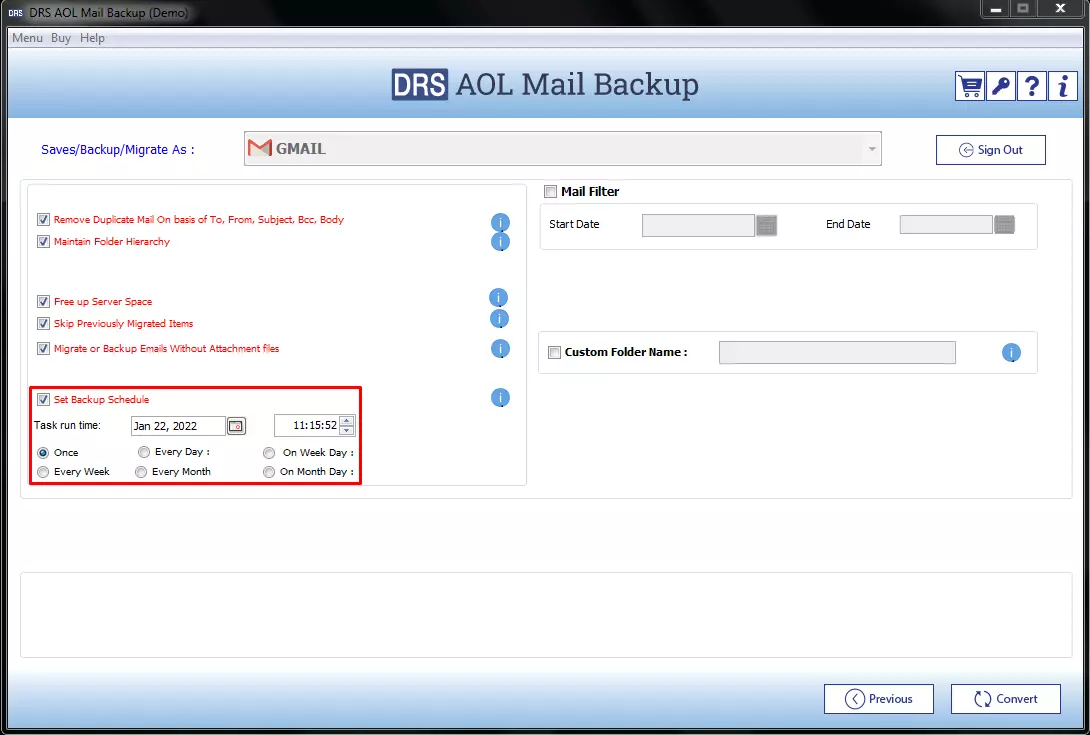Open the Menu menu
Viewport: 1090px width, 735px height.
coord(27,38)
